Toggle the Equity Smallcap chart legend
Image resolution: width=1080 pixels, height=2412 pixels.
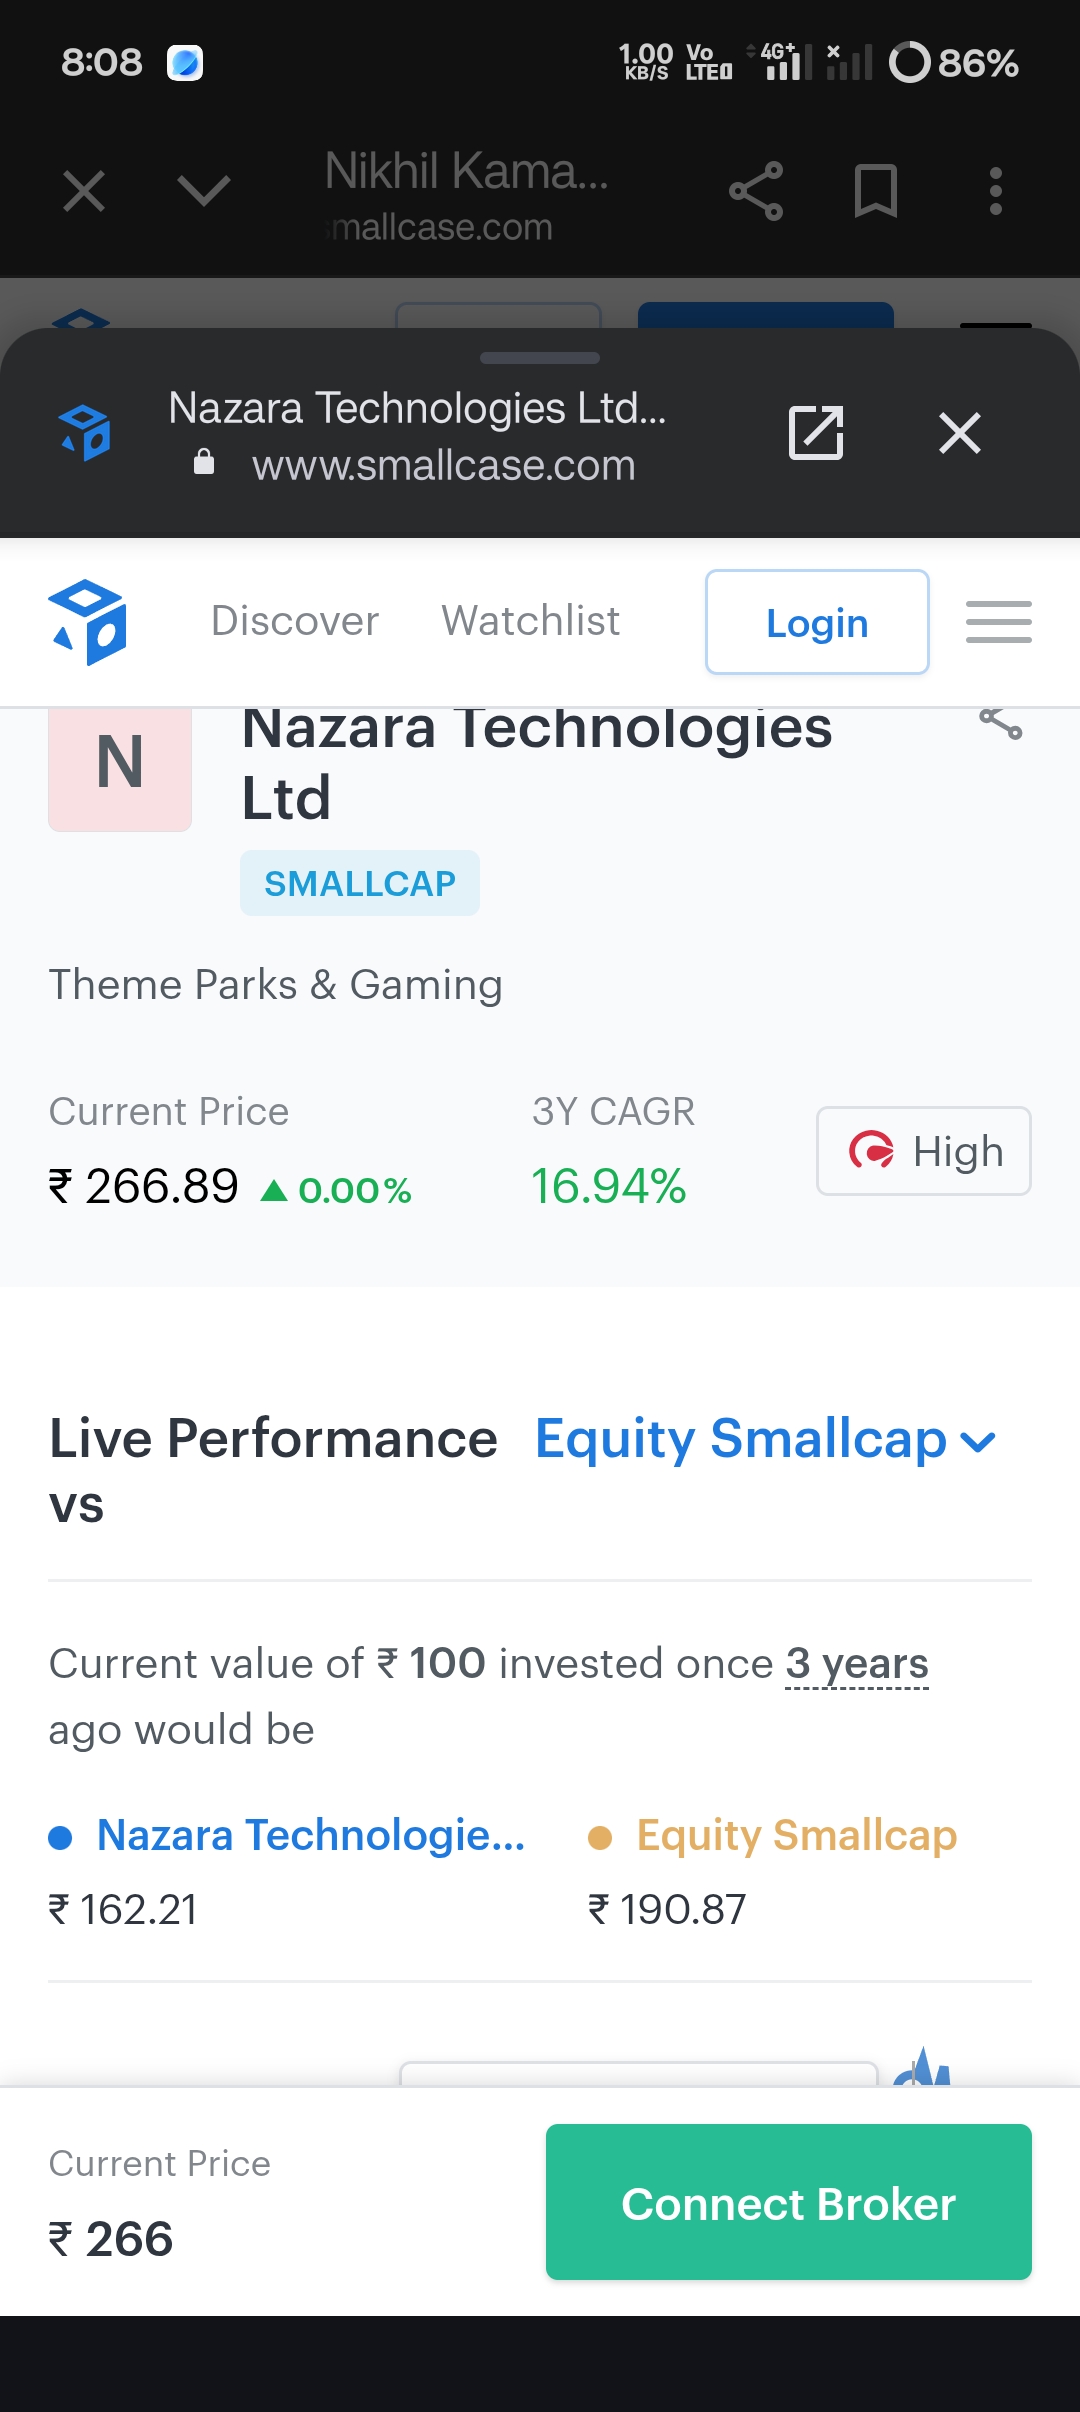[774, 1836]
